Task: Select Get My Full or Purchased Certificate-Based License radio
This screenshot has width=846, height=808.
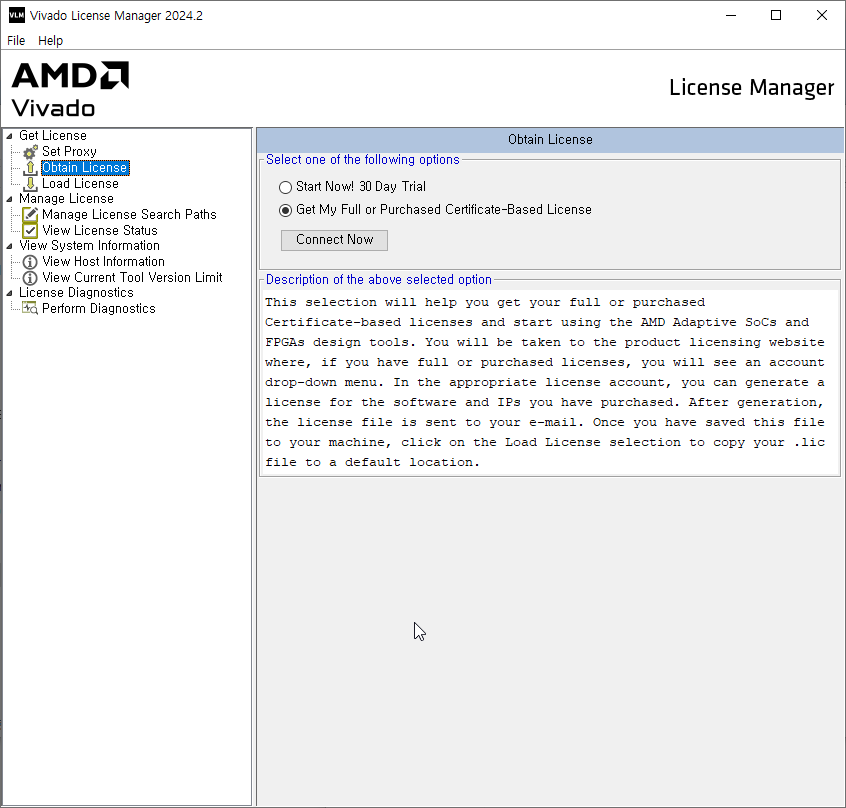Action: [285, 210]
